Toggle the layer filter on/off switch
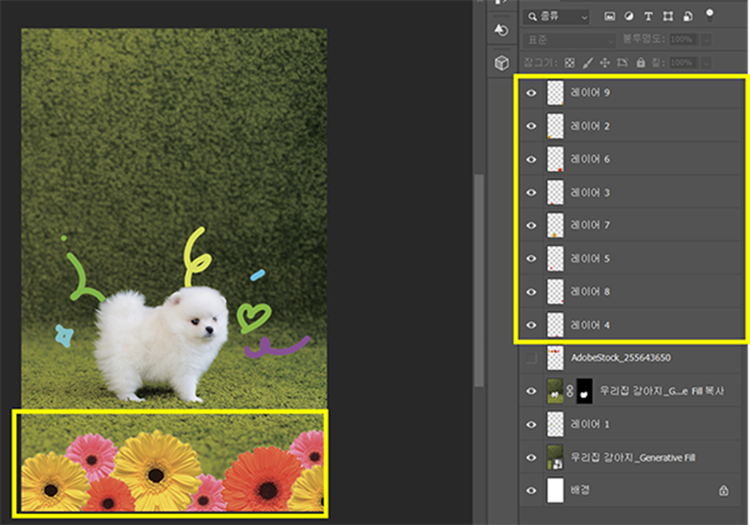 click(711, 13)
